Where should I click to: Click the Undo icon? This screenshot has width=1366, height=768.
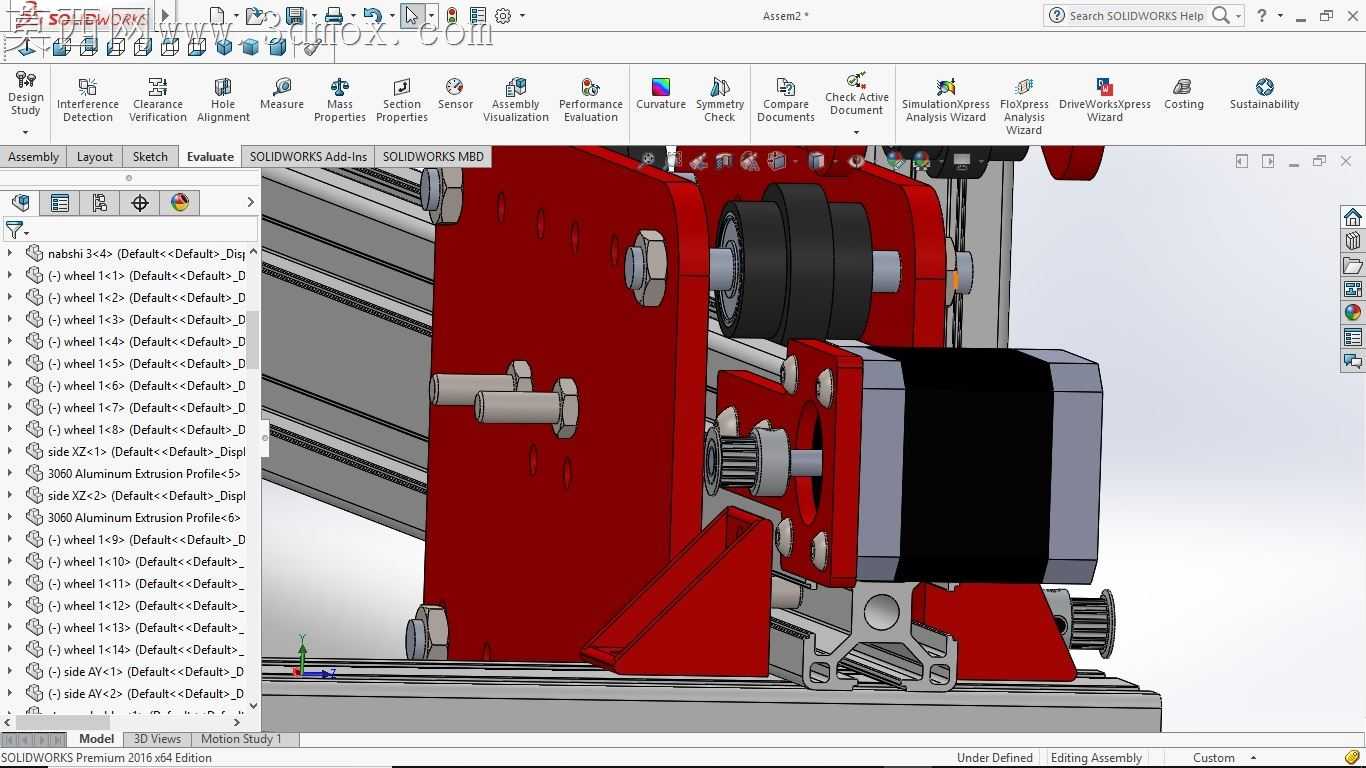373,16
